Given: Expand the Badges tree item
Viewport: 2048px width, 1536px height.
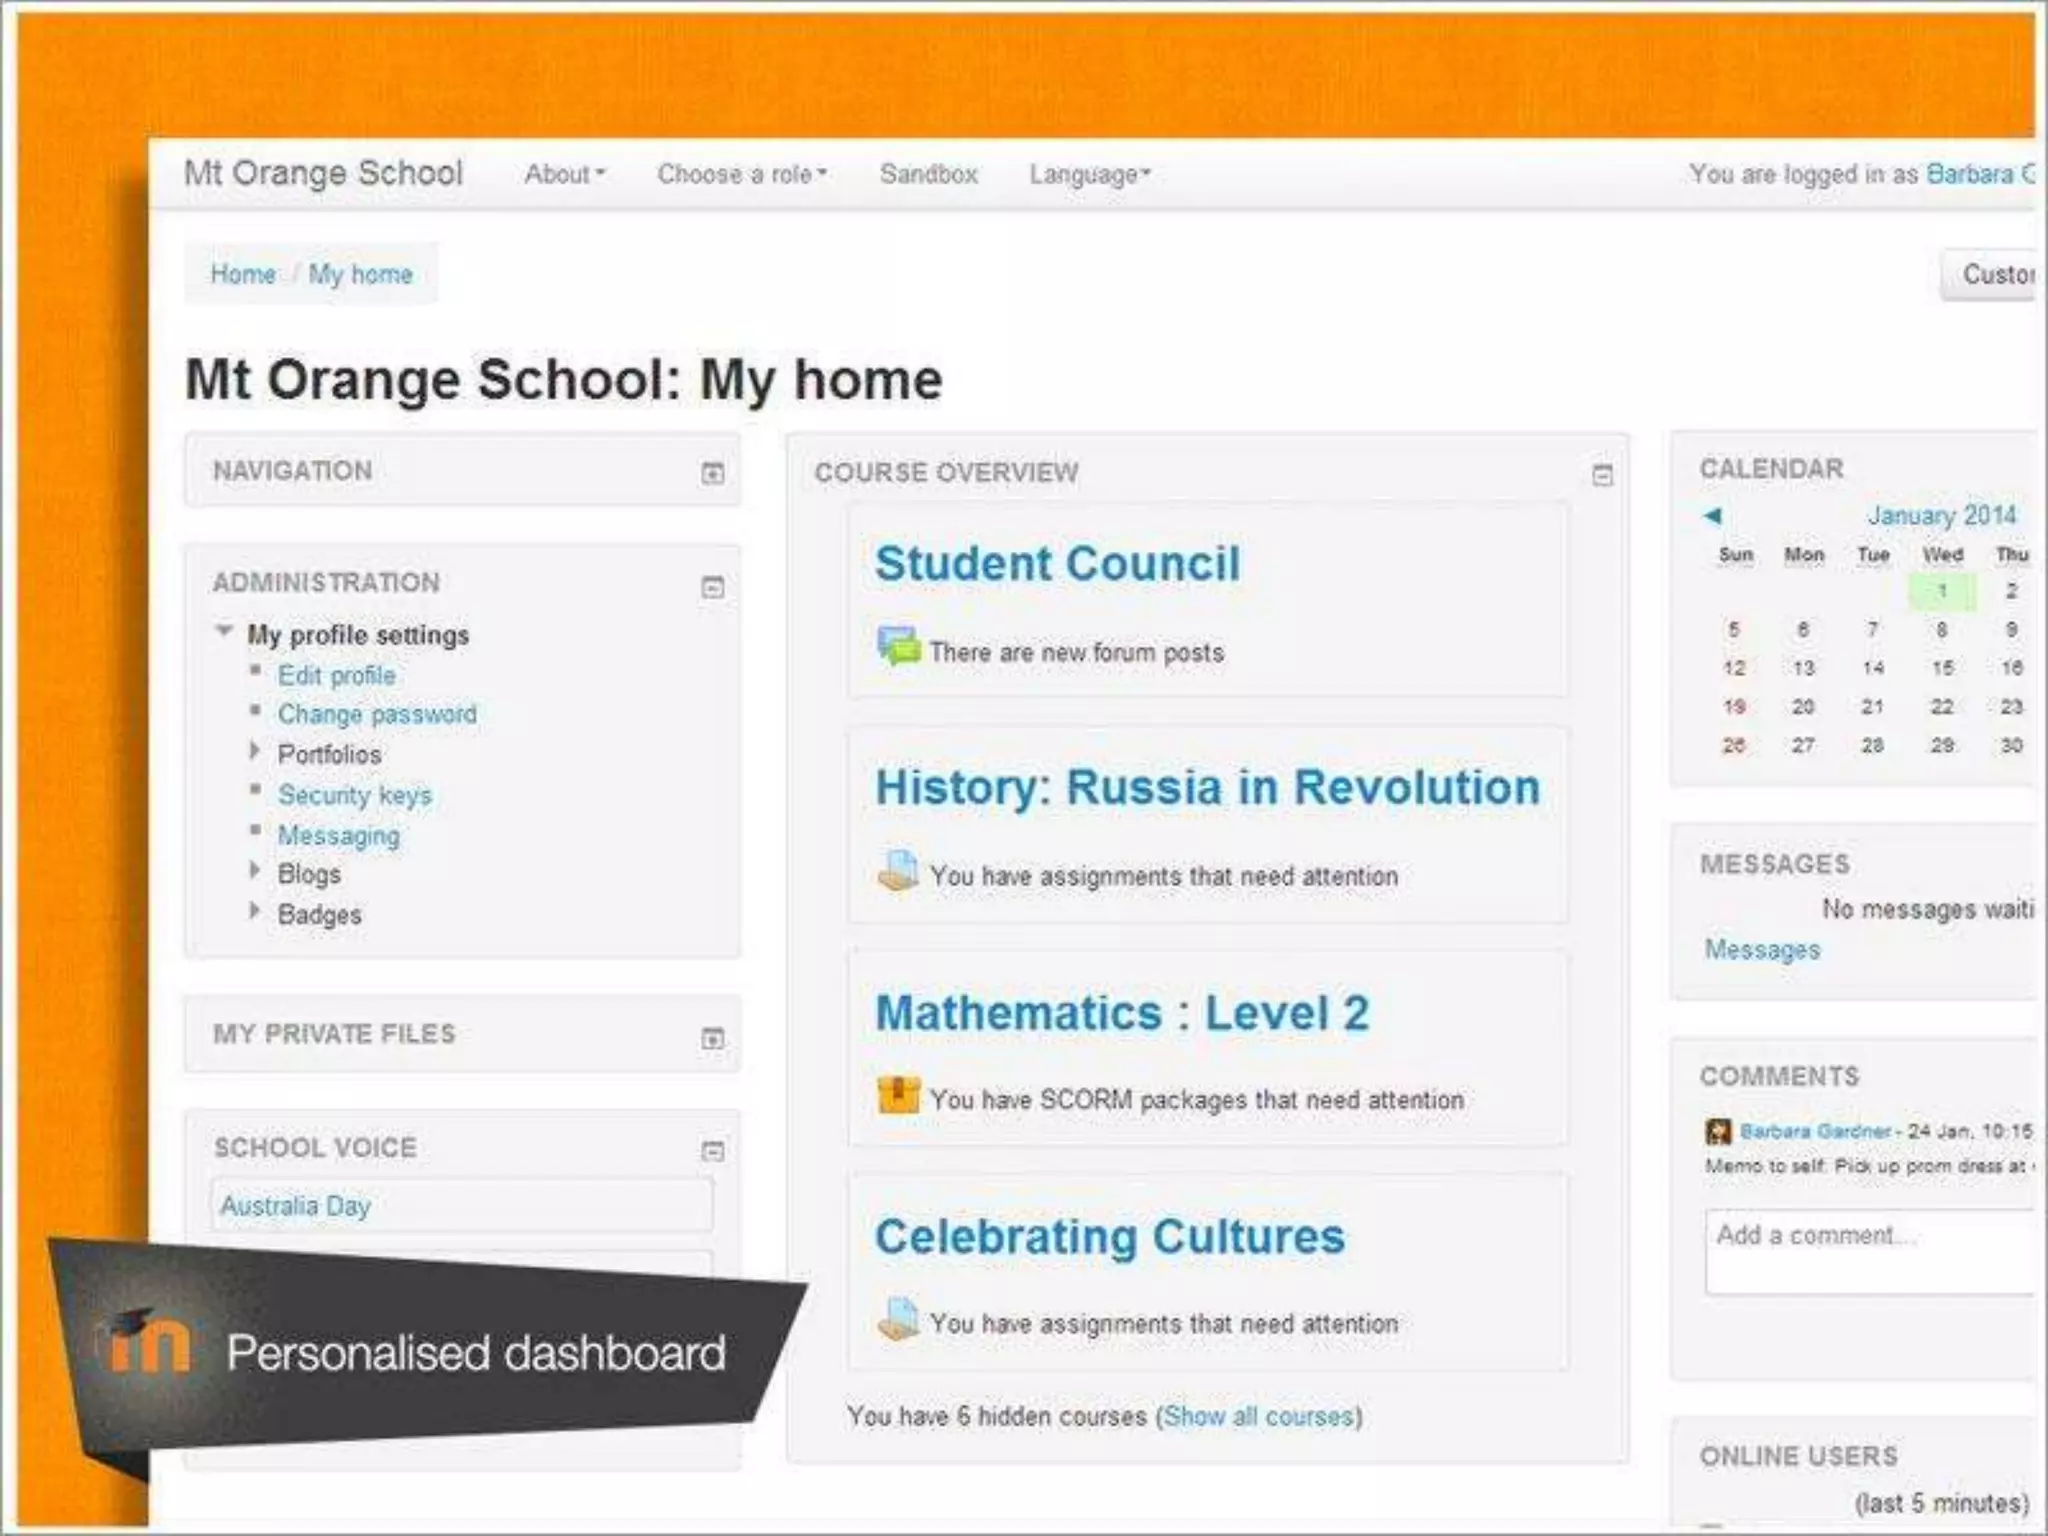Looking at the screenshot, I should tap(255, 911).
